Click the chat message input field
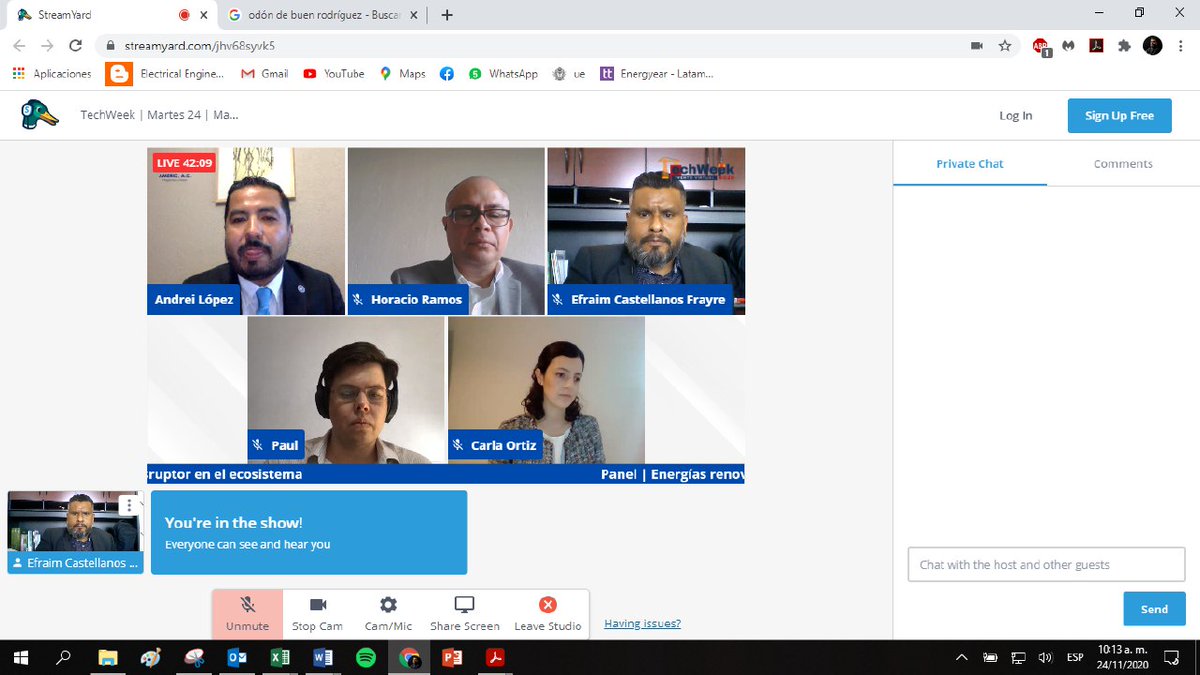 pos(1046,565)
